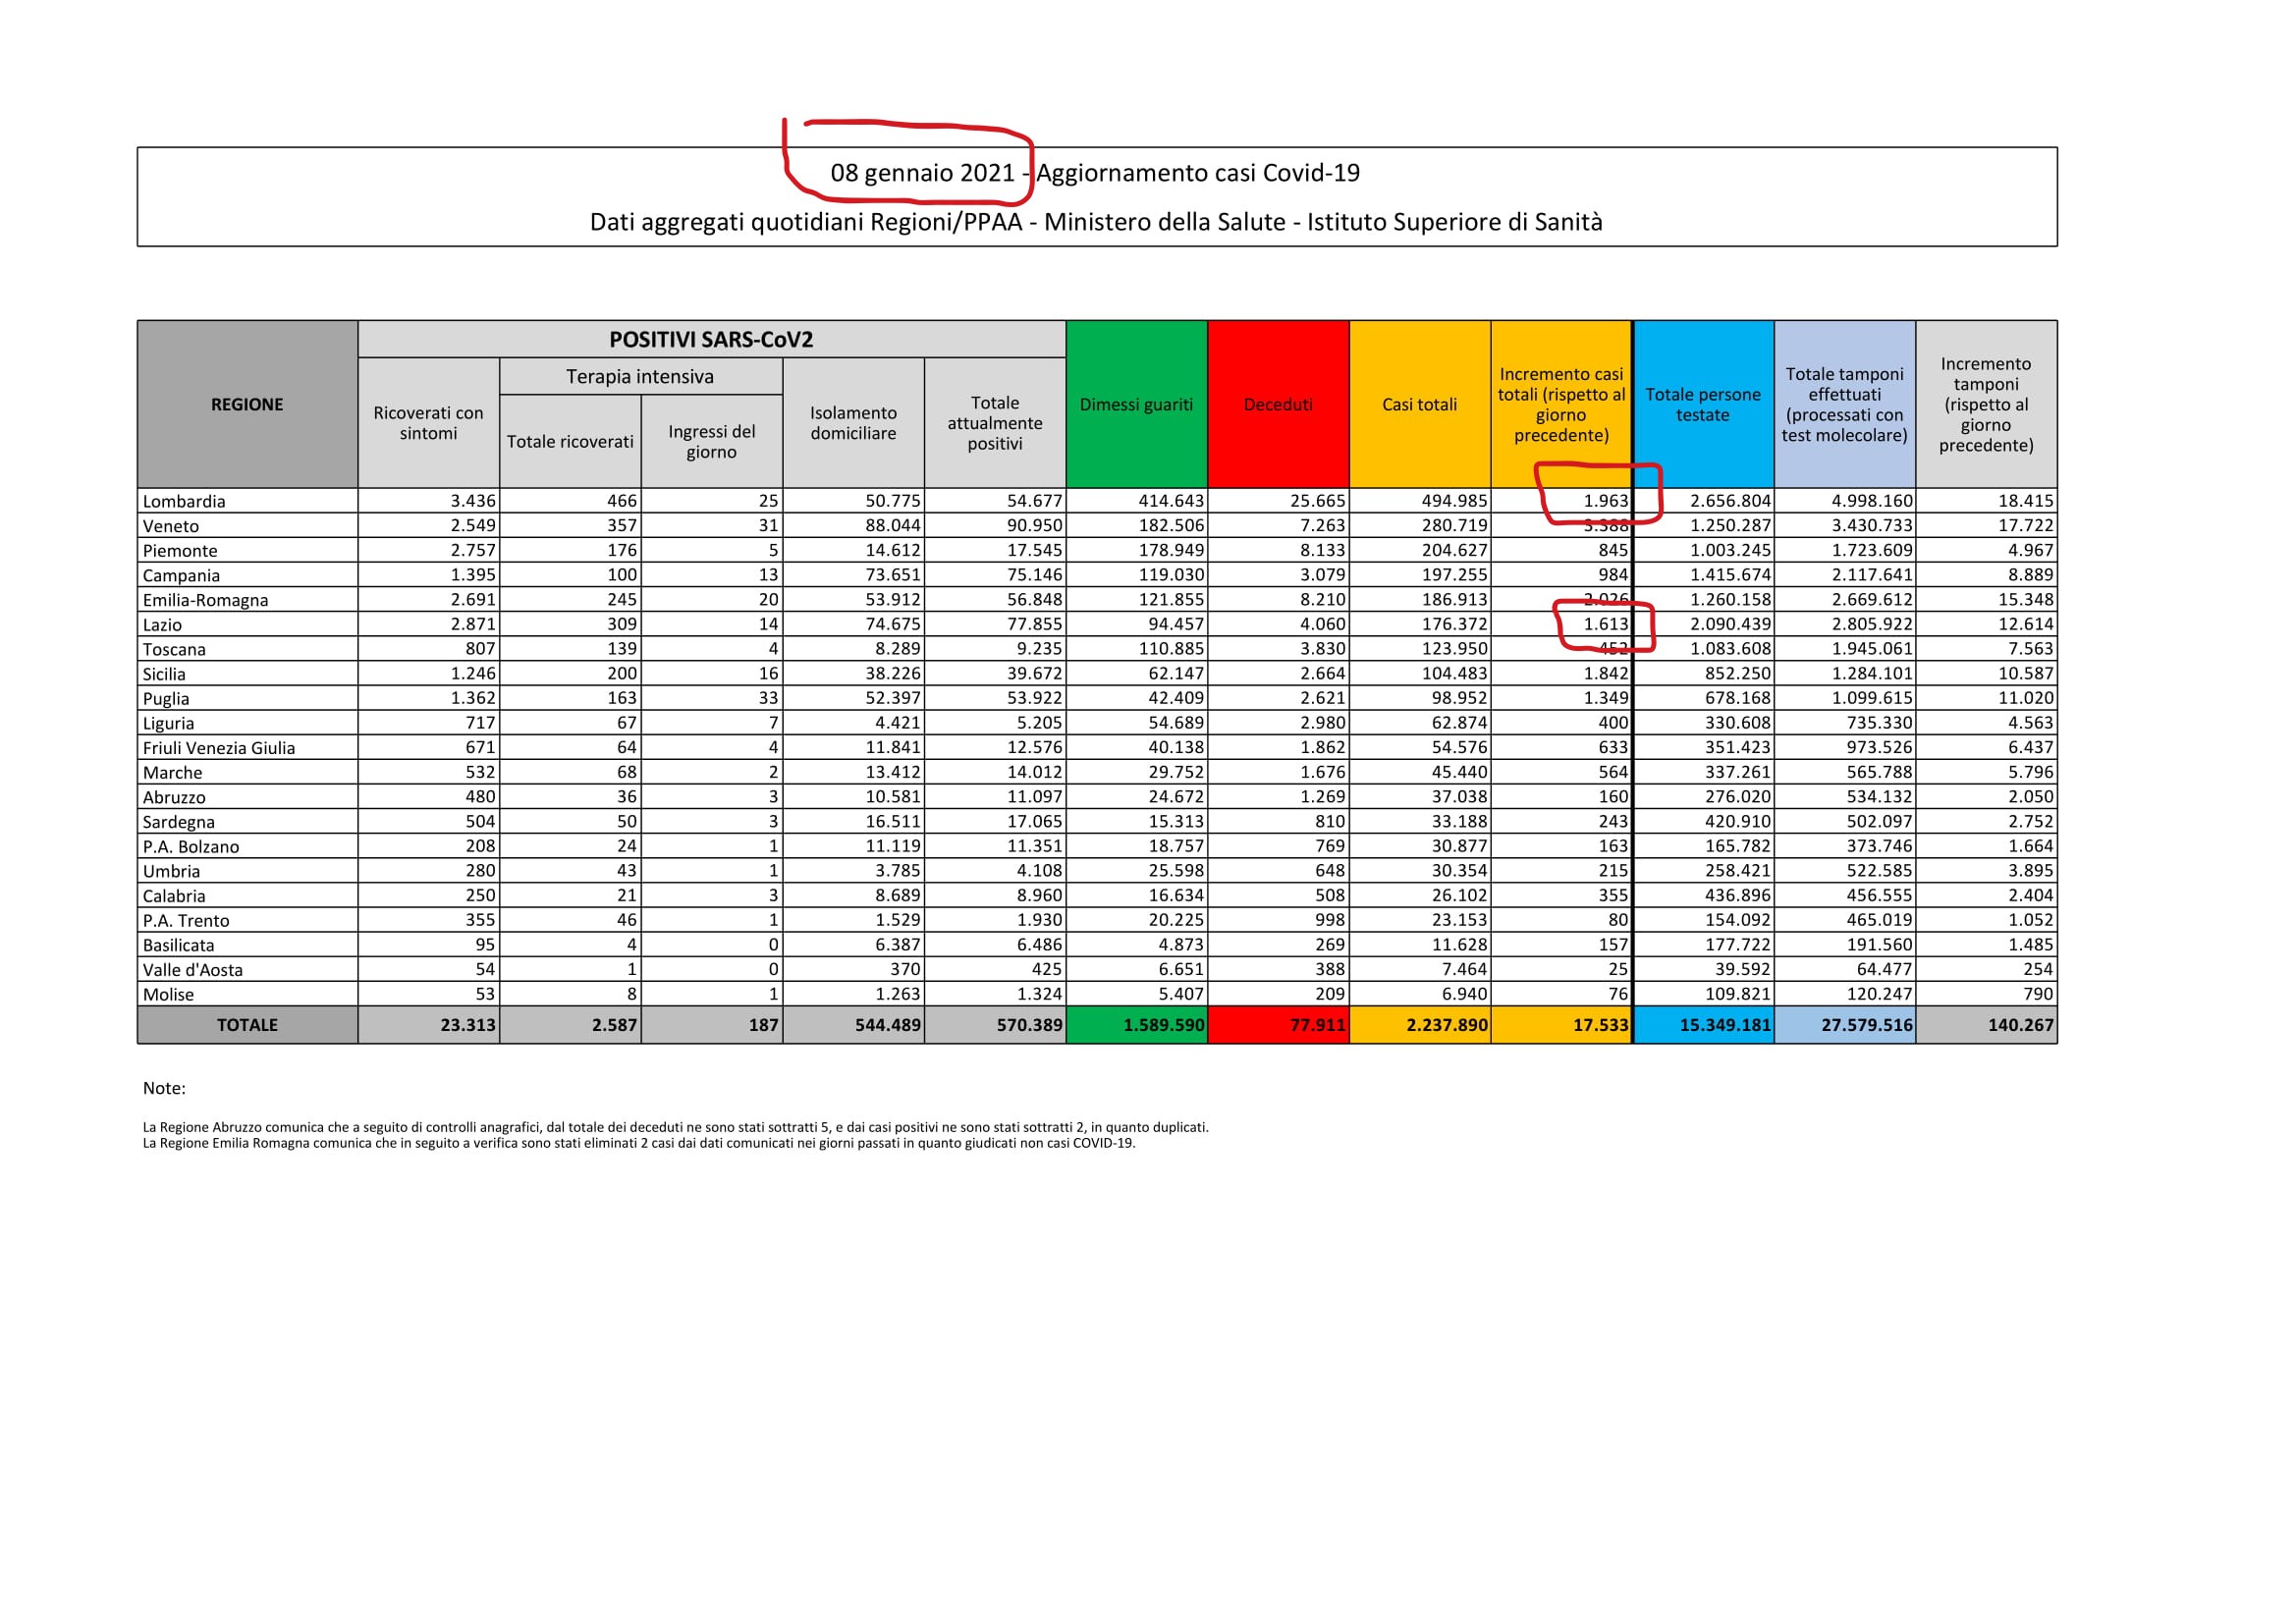Click the blue Totale persone testate header
The height and width of the screenshot is (1624, 2296).
coord(1703,404)
